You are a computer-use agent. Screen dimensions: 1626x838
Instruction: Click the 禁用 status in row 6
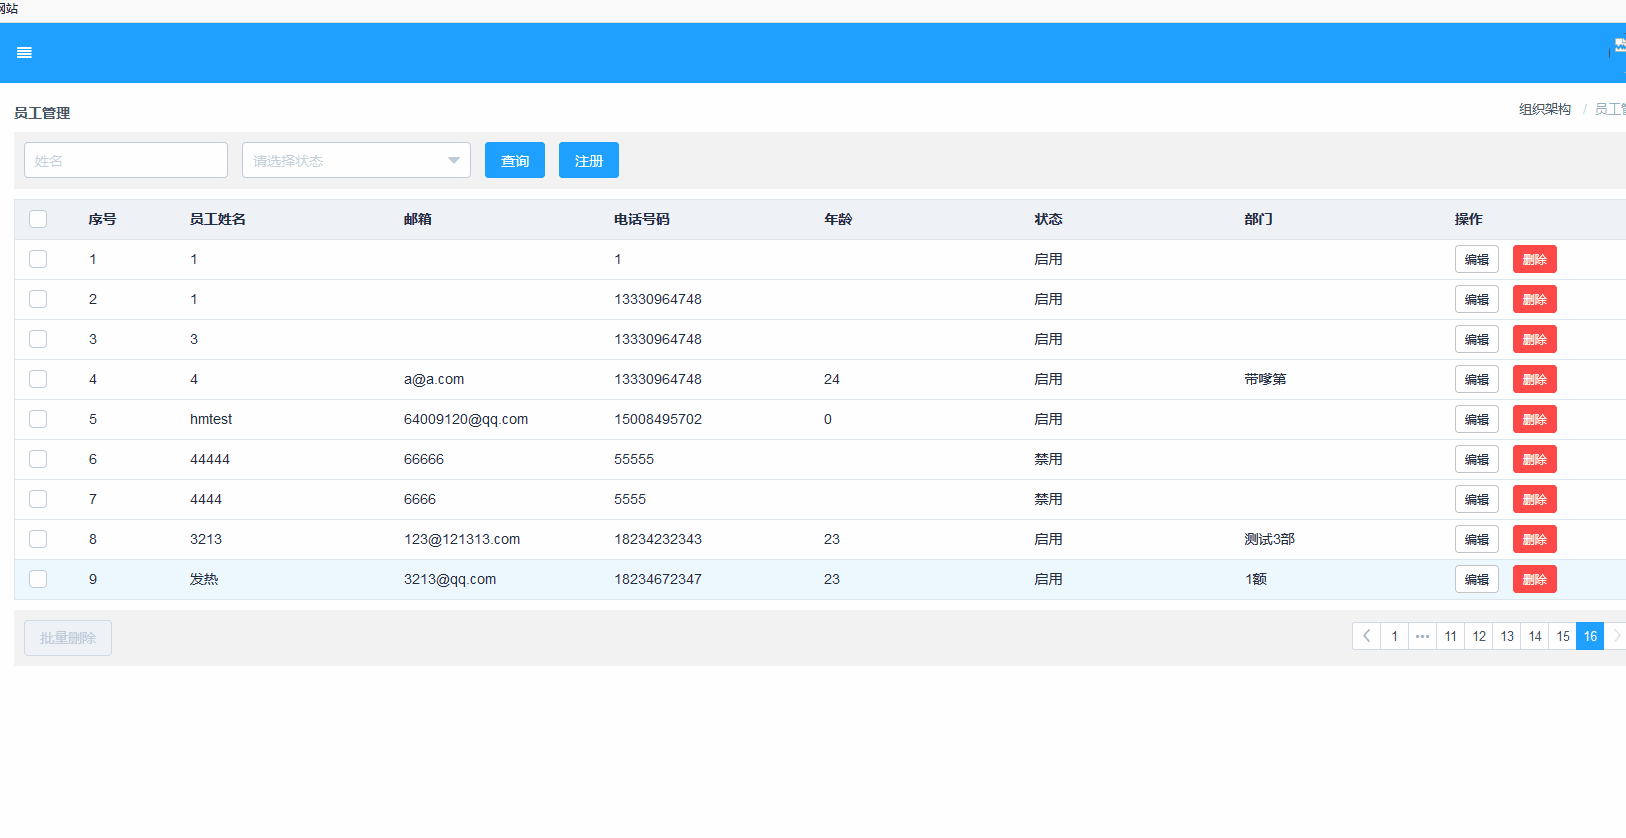[x=1048, y=459]
